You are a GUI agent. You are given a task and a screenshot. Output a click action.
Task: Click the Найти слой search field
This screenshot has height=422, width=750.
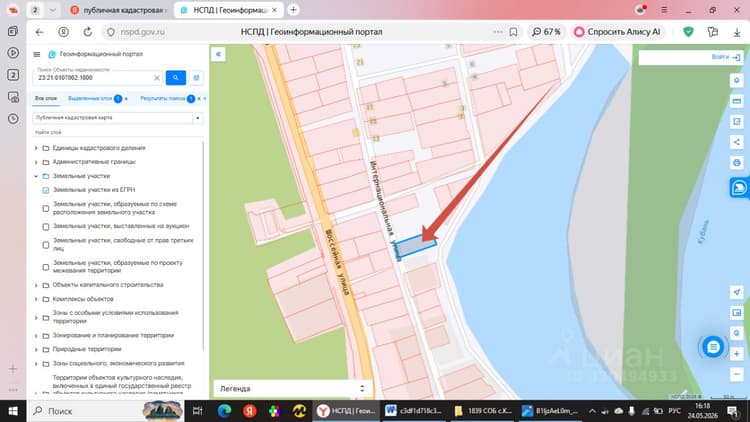(118, 132)
